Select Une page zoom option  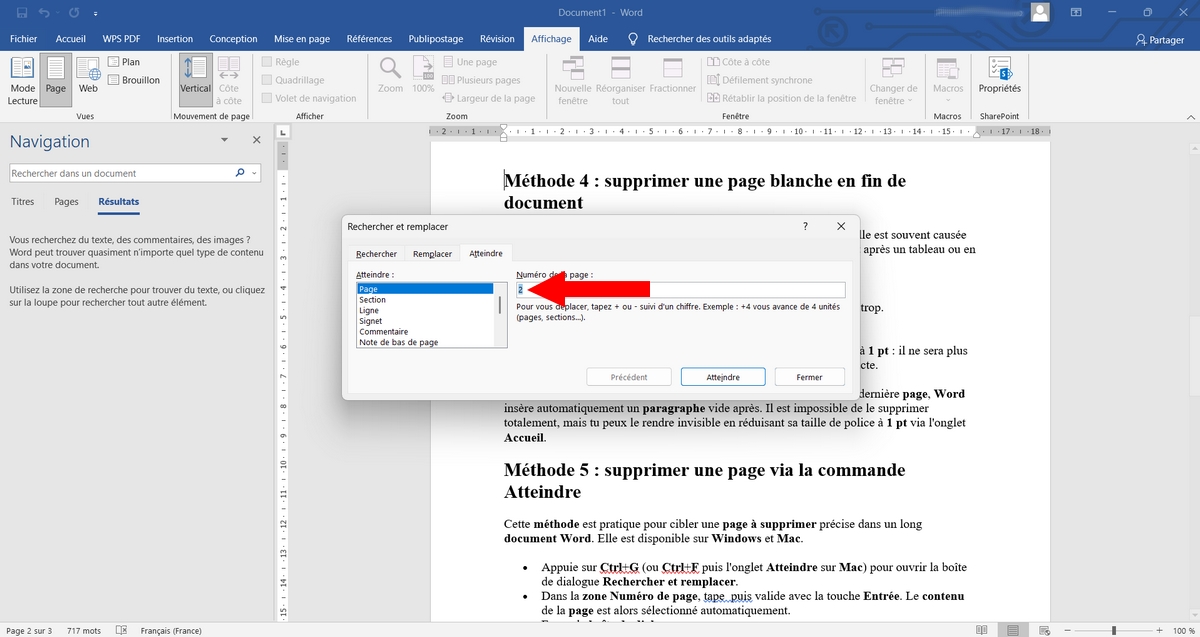(470, 62)
